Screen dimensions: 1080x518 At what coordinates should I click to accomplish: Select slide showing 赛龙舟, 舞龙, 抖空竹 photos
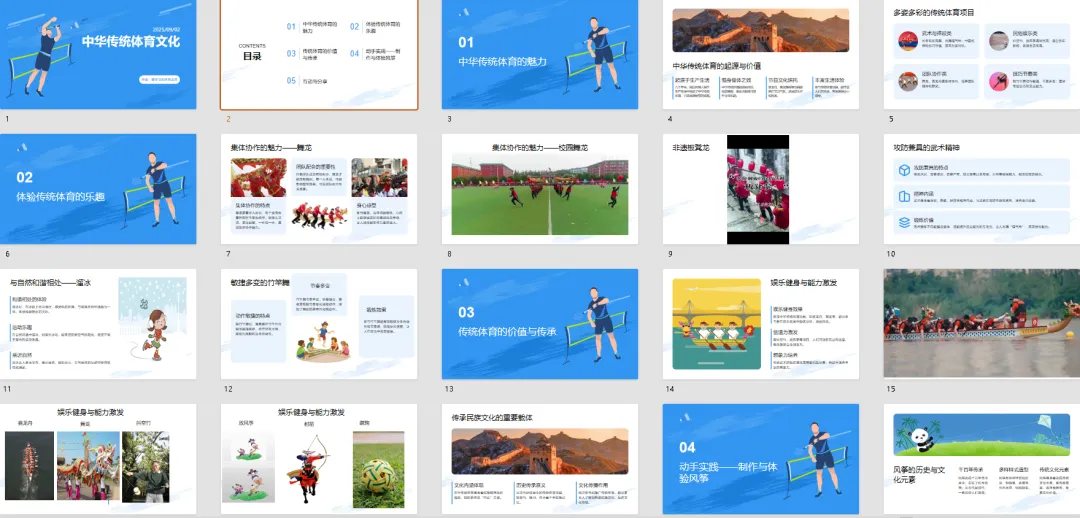click(x=98, y=459)
